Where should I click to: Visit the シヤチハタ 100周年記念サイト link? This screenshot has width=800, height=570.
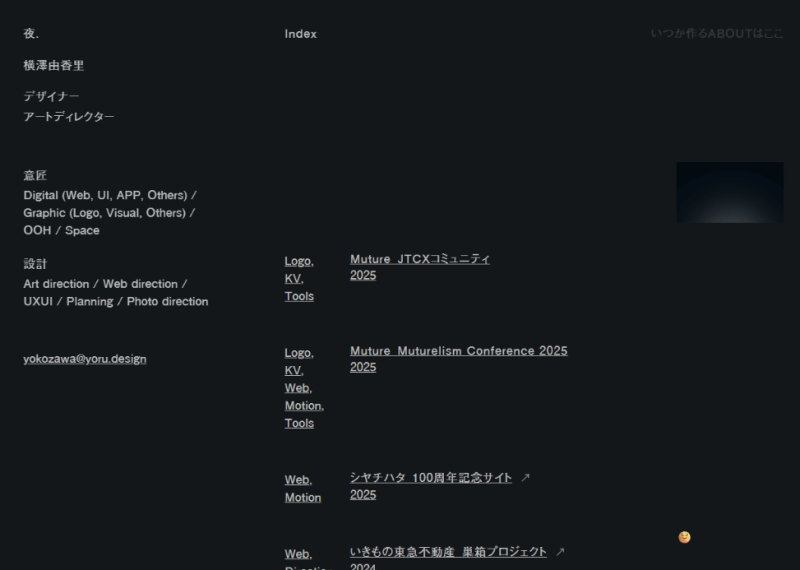click(x=431, y=478)
